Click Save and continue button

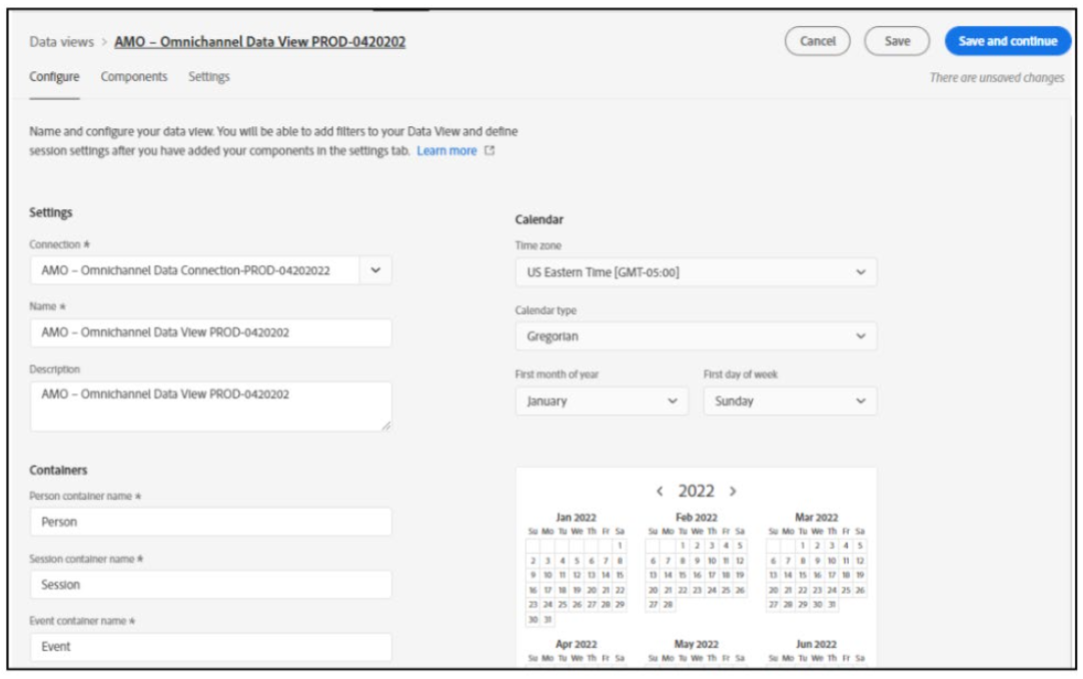point(1008,41)
